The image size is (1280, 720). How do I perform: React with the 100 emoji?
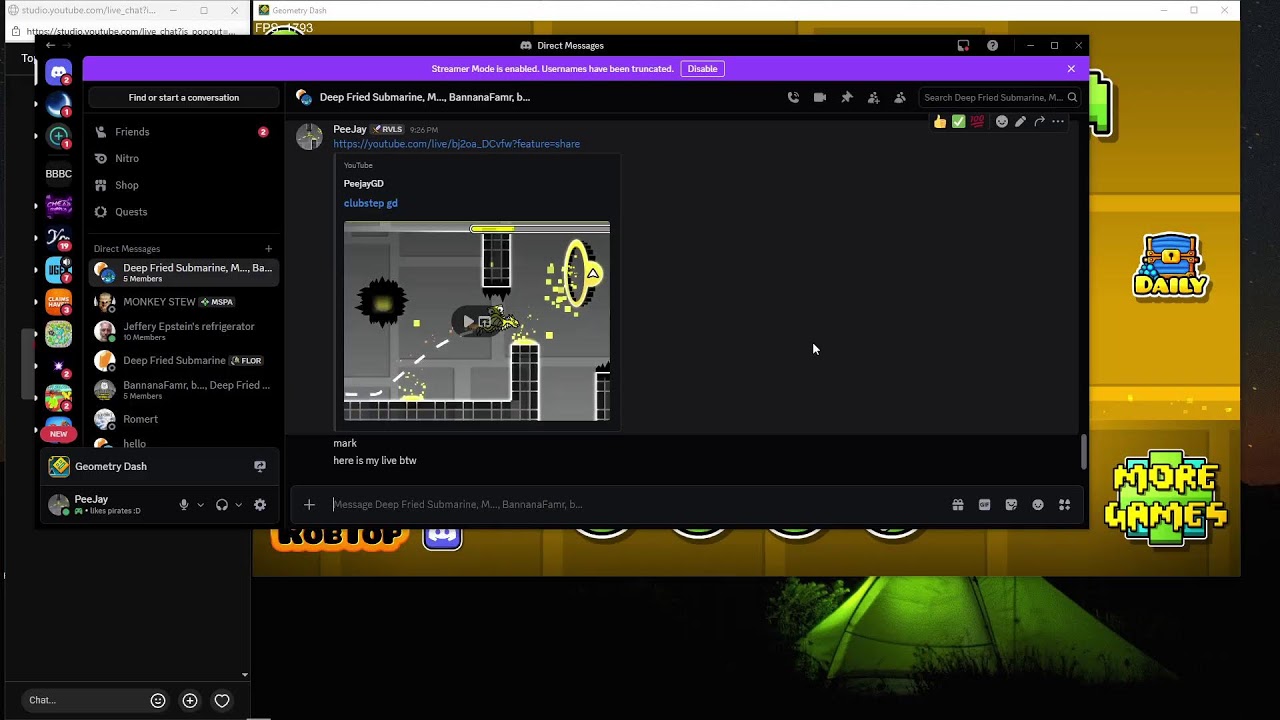[x=977, y=122]
